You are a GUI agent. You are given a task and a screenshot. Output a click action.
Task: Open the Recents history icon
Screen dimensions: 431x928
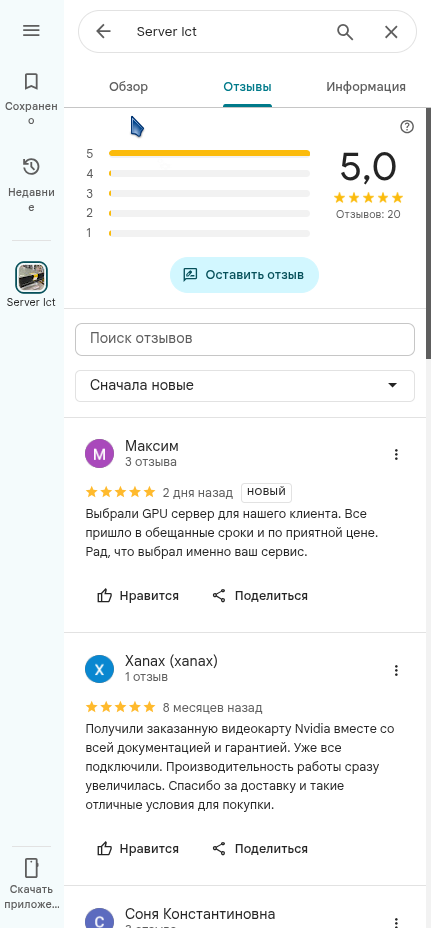31,167
